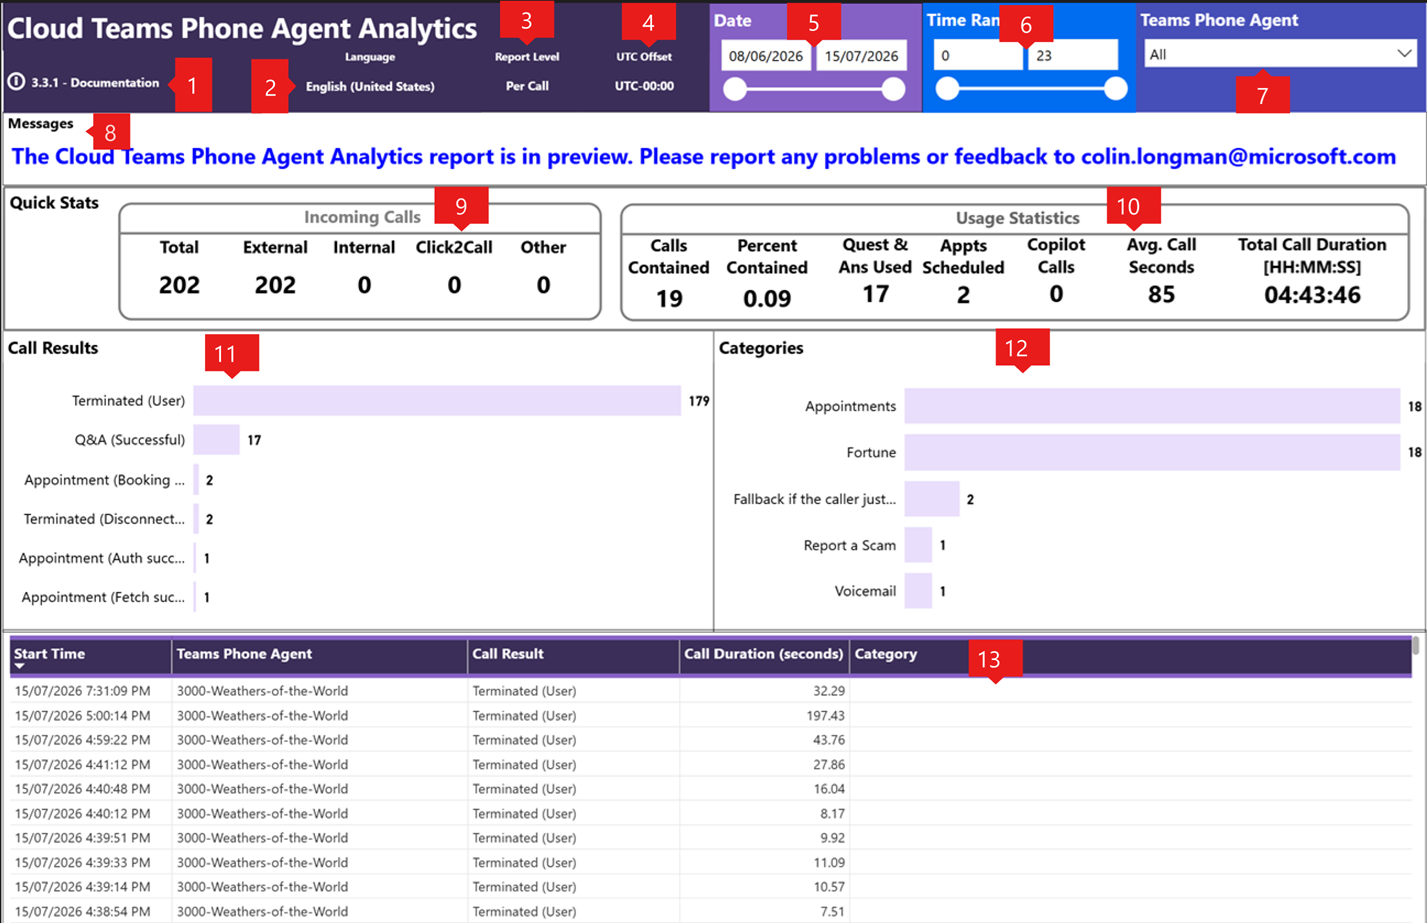Select the Report a Scam bar
This screenshot has width=1427, height=923.
click(918, 545)
